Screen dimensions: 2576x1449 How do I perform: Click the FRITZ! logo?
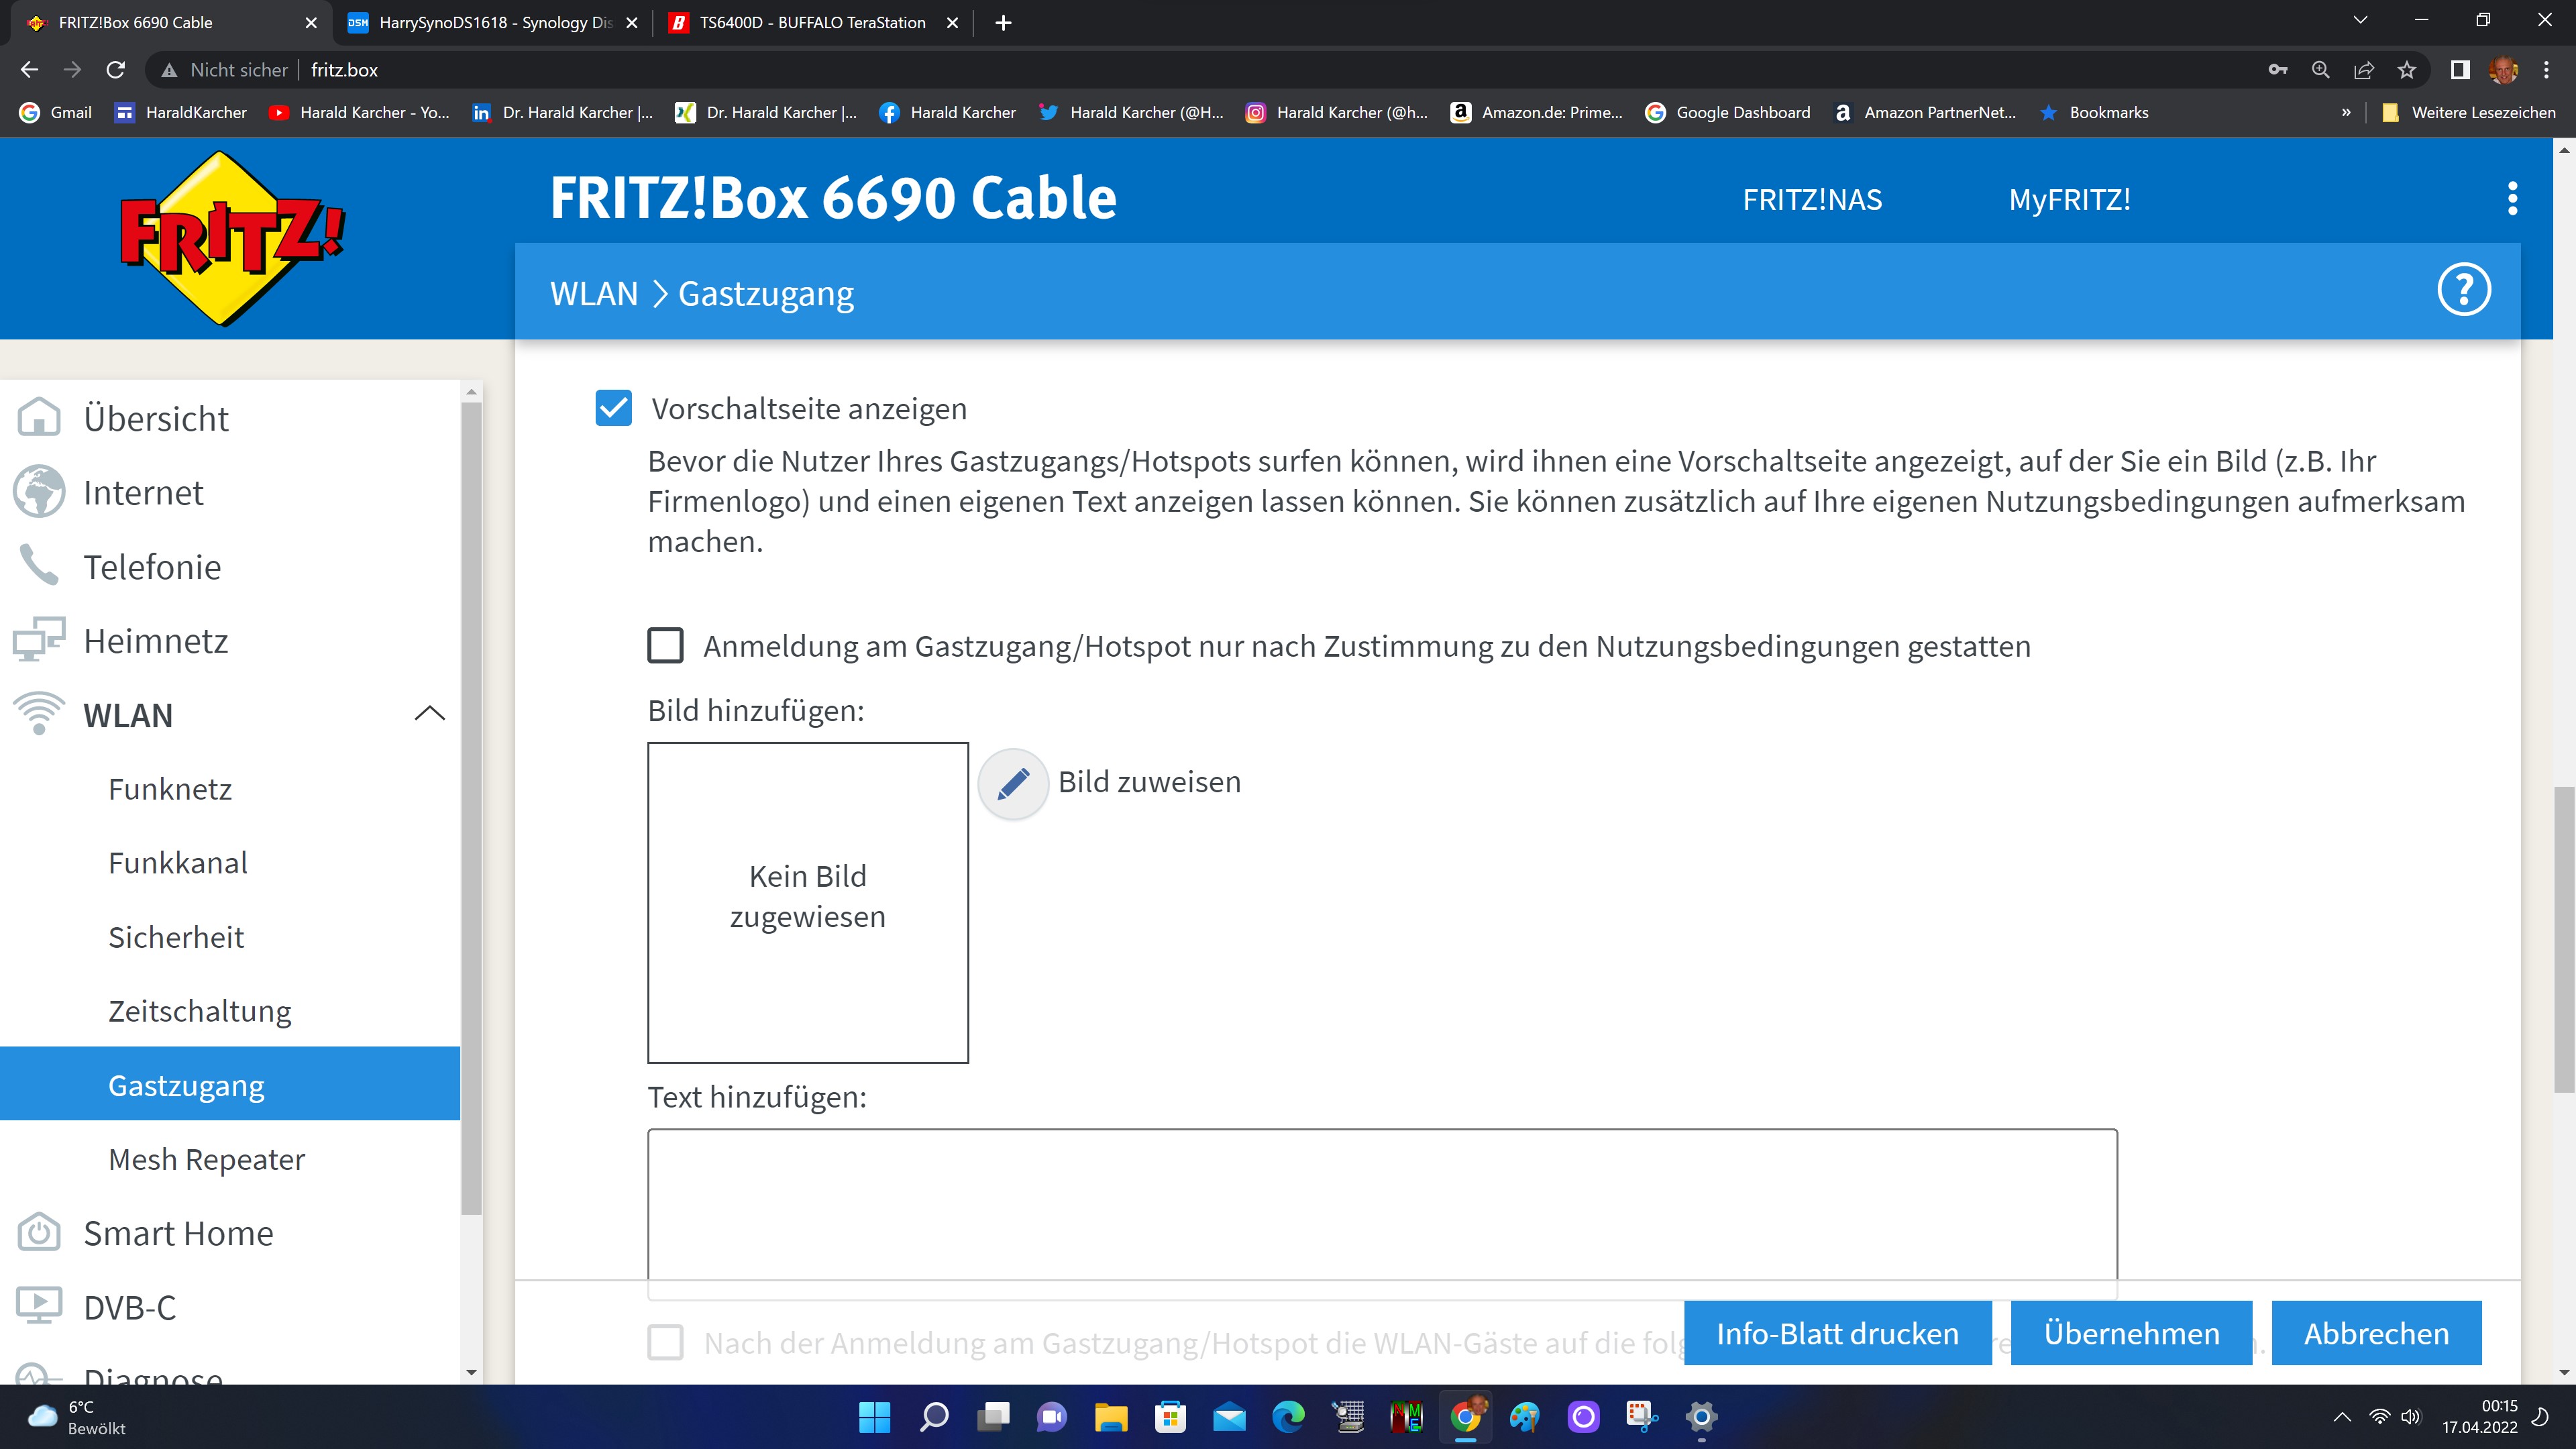(232, 238)
